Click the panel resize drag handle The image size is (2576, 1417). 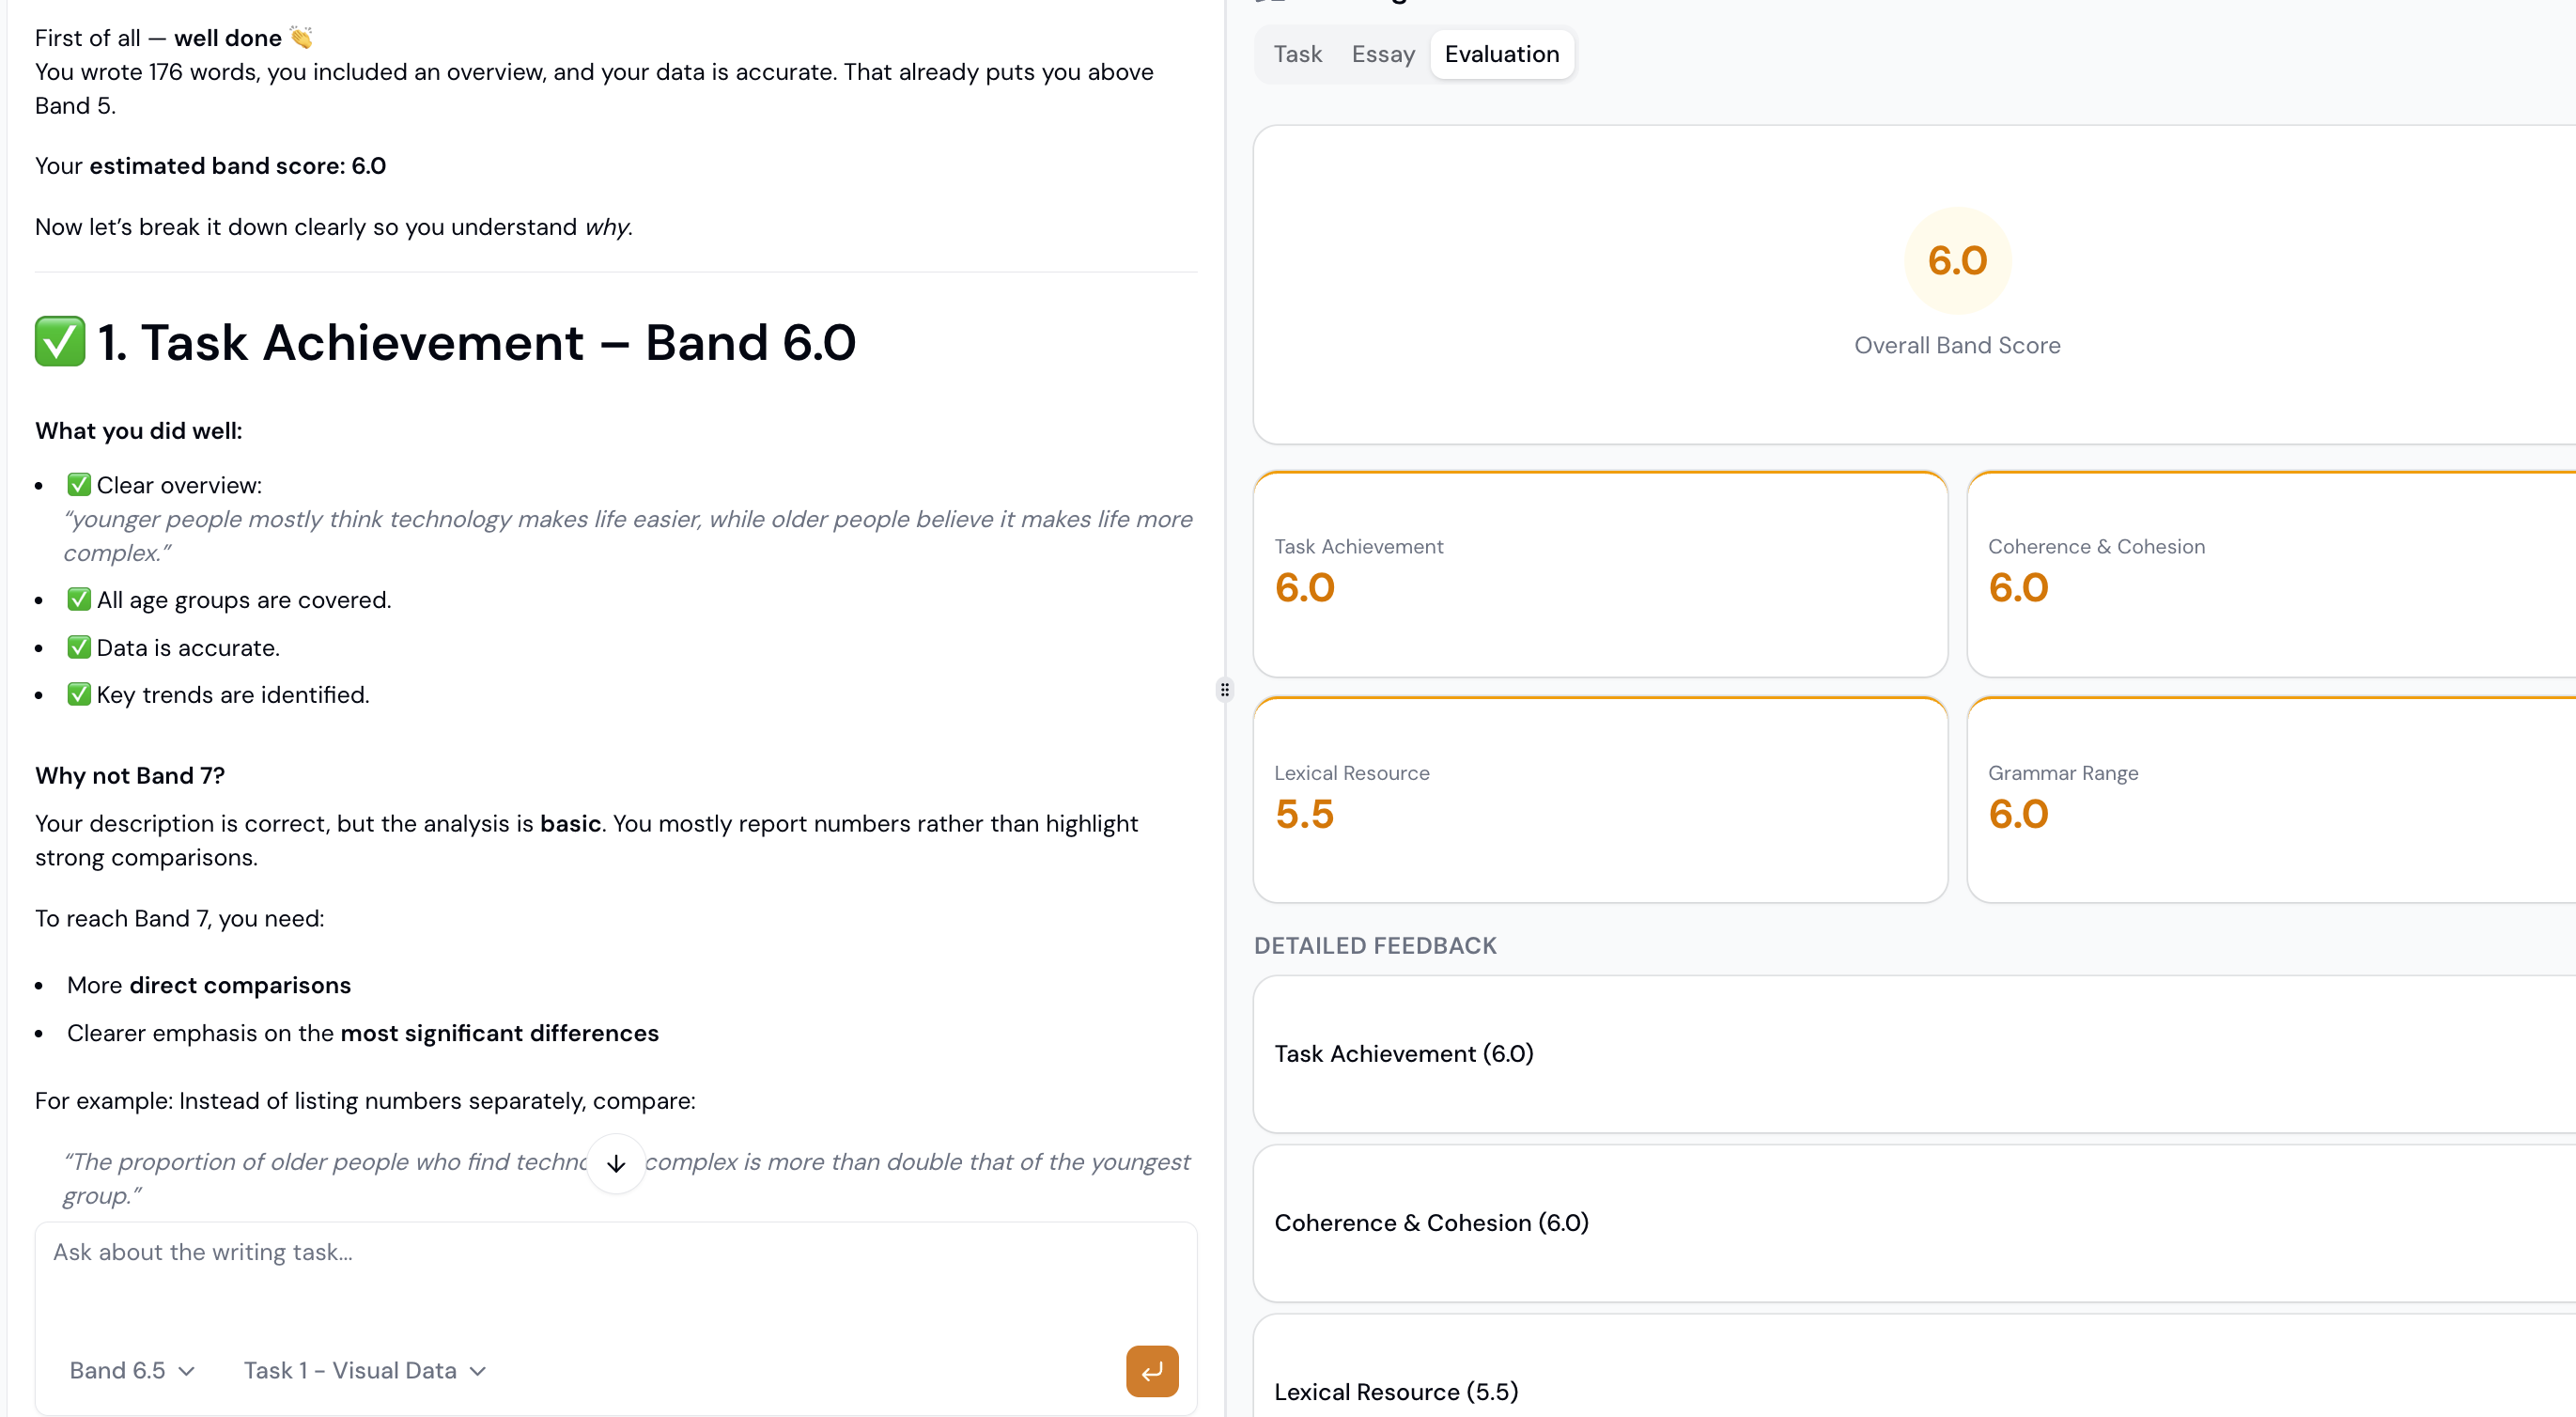pyautogui.click(x=1225, y=689)
